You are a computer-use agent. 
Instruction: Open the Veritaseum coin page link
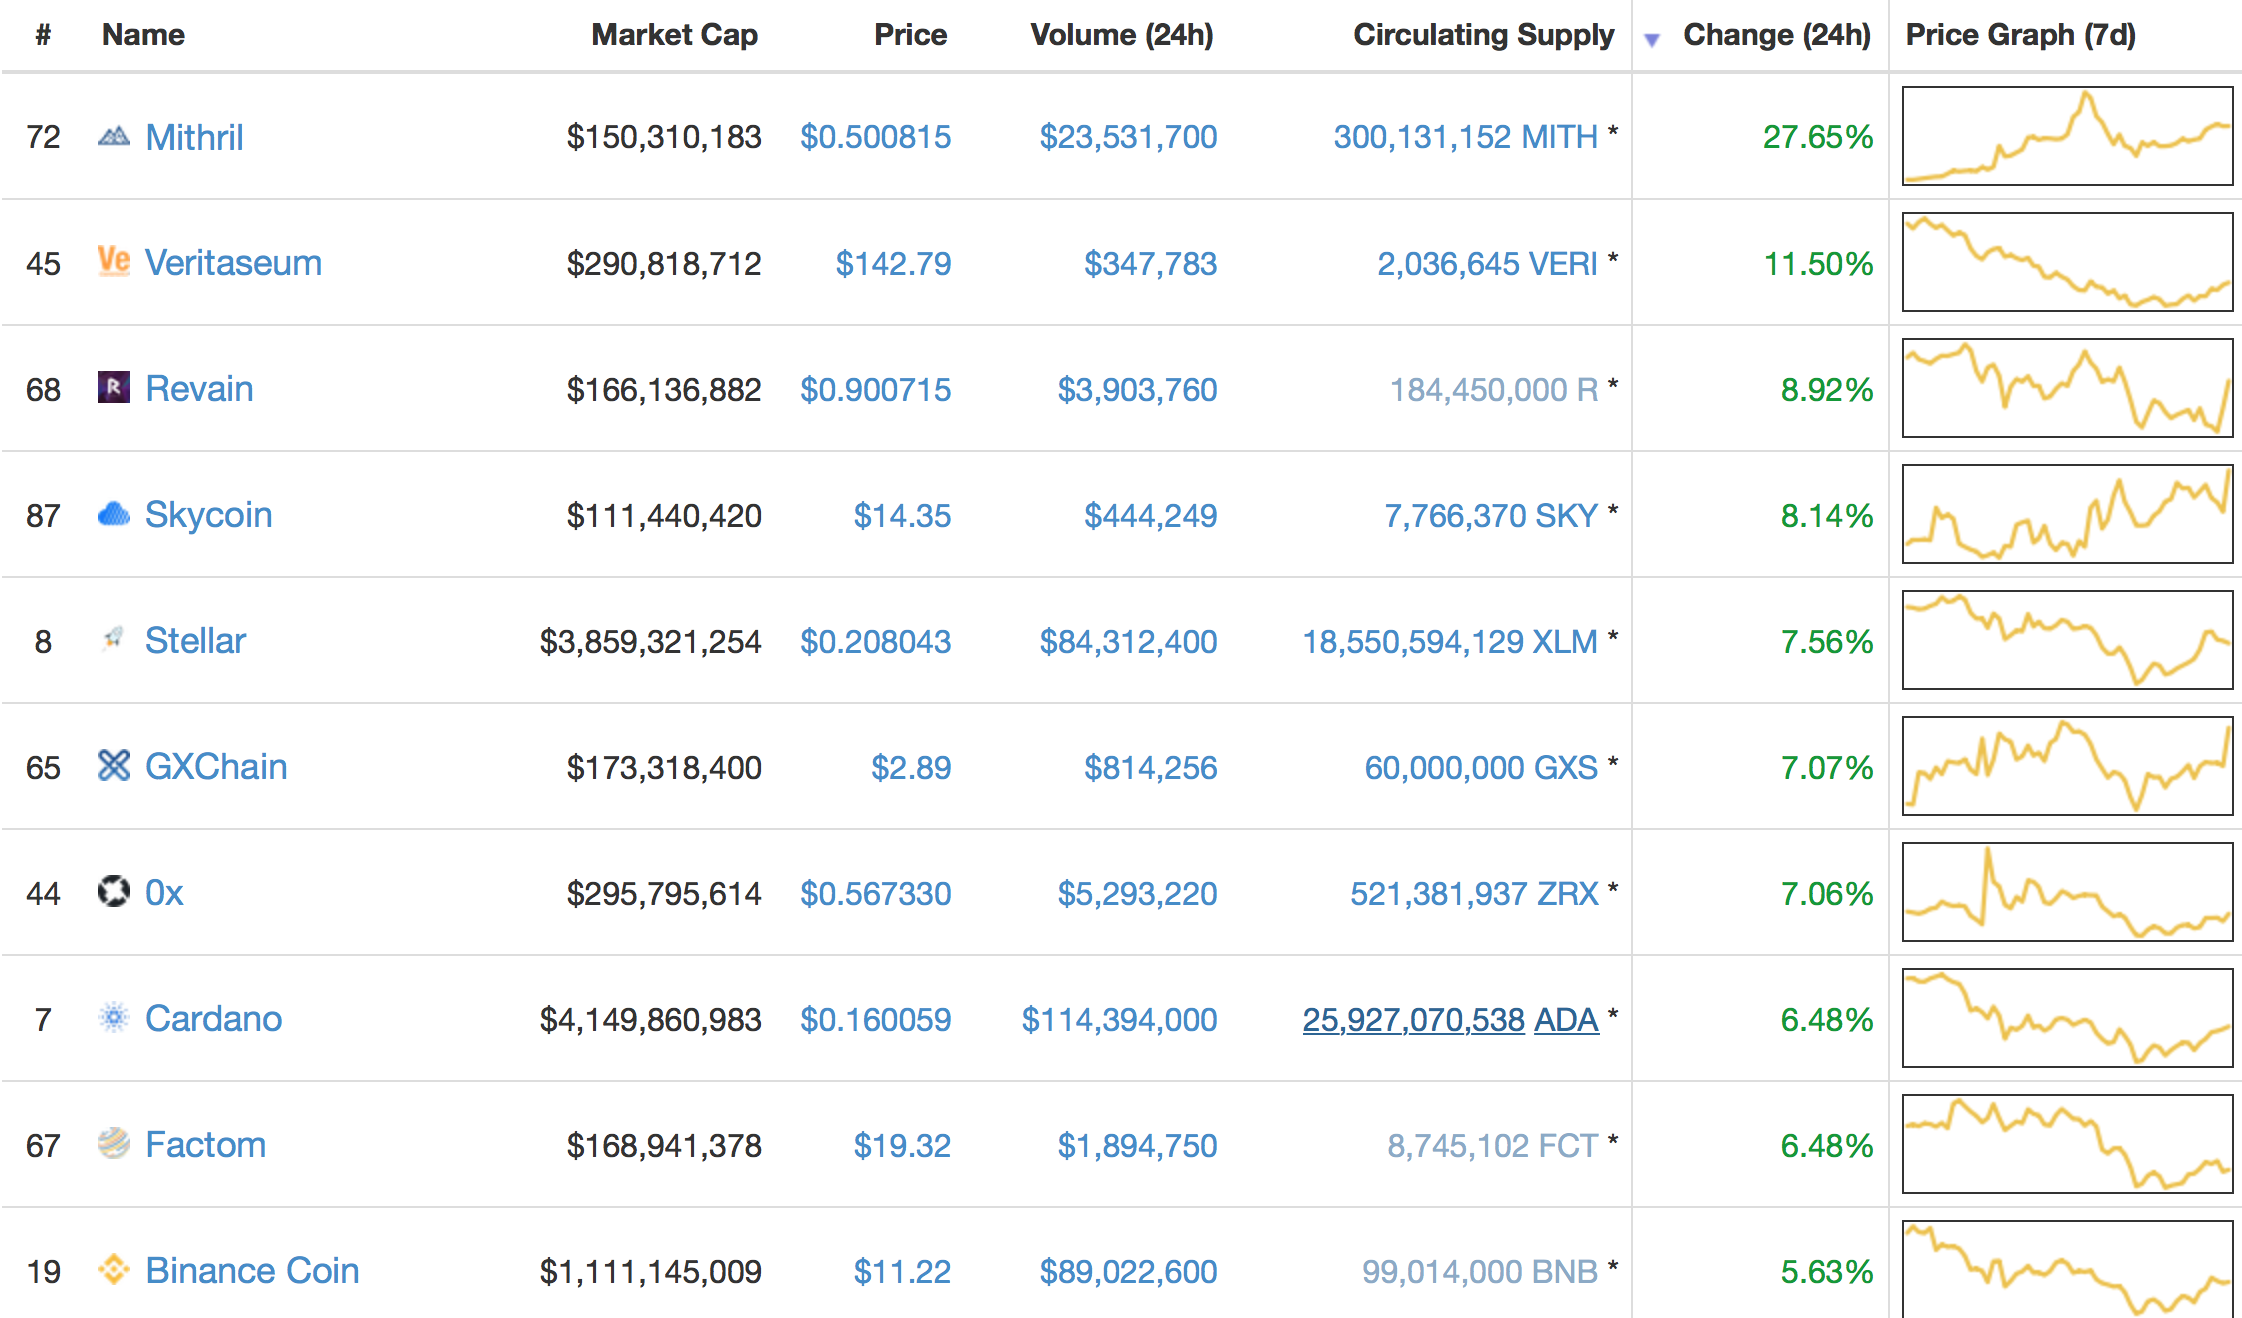[233, 263]
